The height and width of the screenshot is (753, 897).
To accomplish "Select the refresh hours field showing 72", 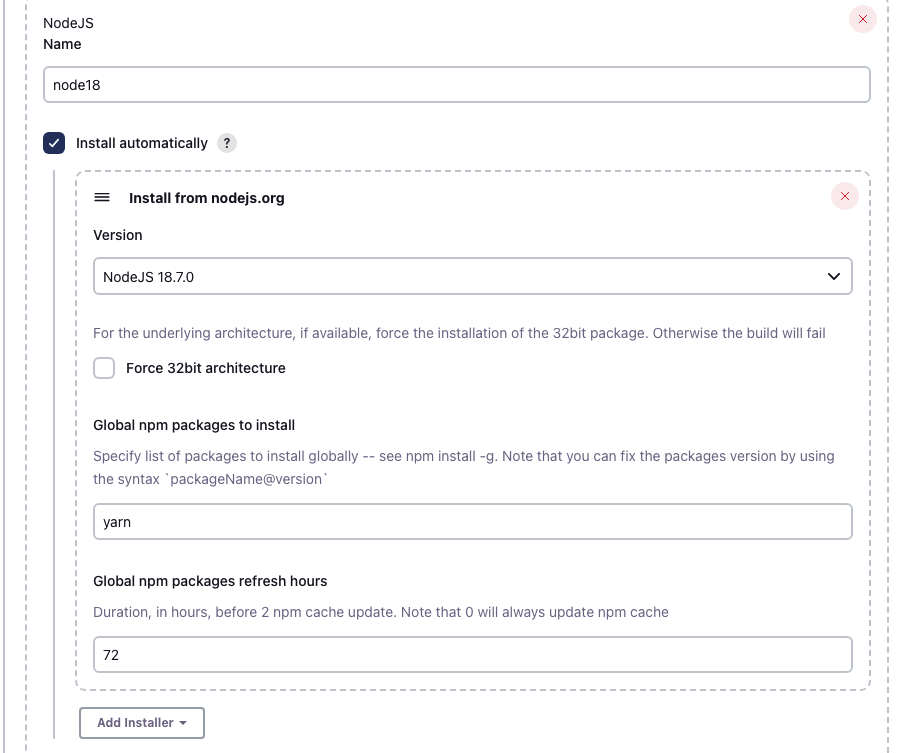I will pos(472,655).
